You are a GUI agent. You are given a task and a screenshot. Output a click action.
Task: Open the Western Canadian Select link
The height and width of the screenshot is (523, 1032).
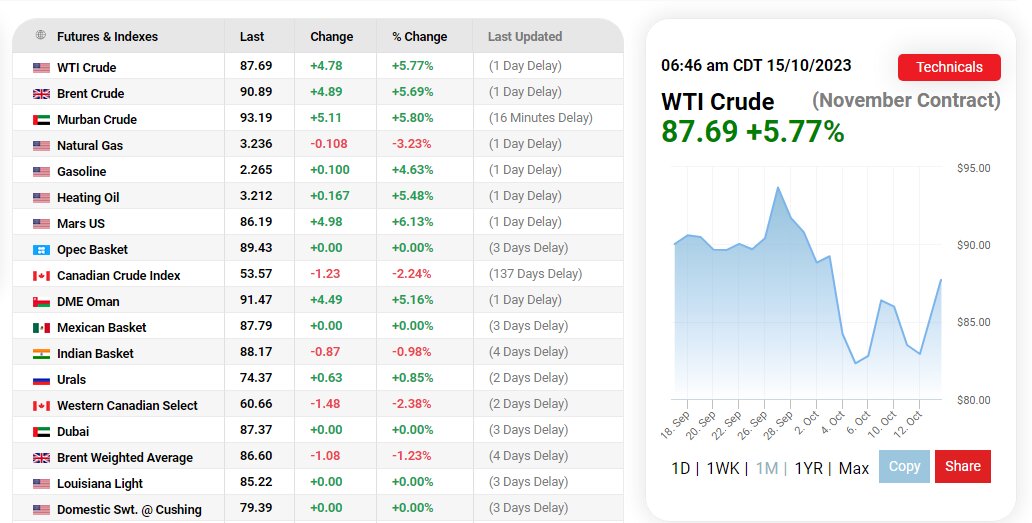click(x=127, y=406)
